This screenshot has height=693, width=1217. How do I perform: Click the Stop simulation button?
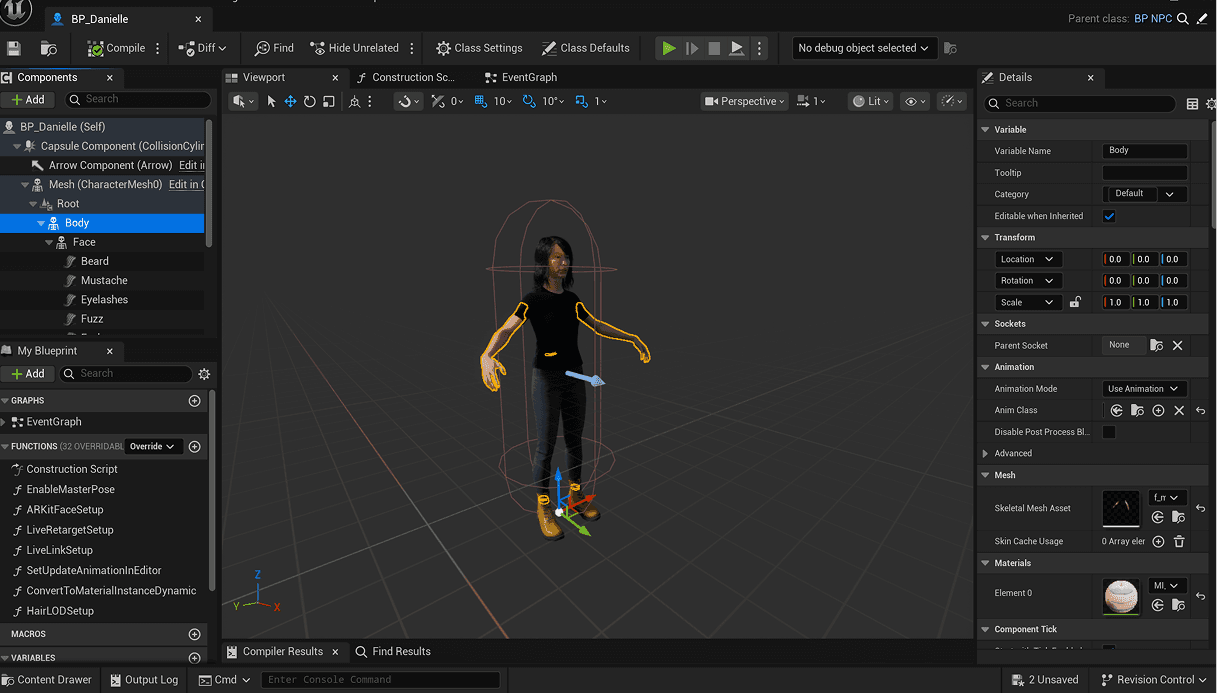714,48
